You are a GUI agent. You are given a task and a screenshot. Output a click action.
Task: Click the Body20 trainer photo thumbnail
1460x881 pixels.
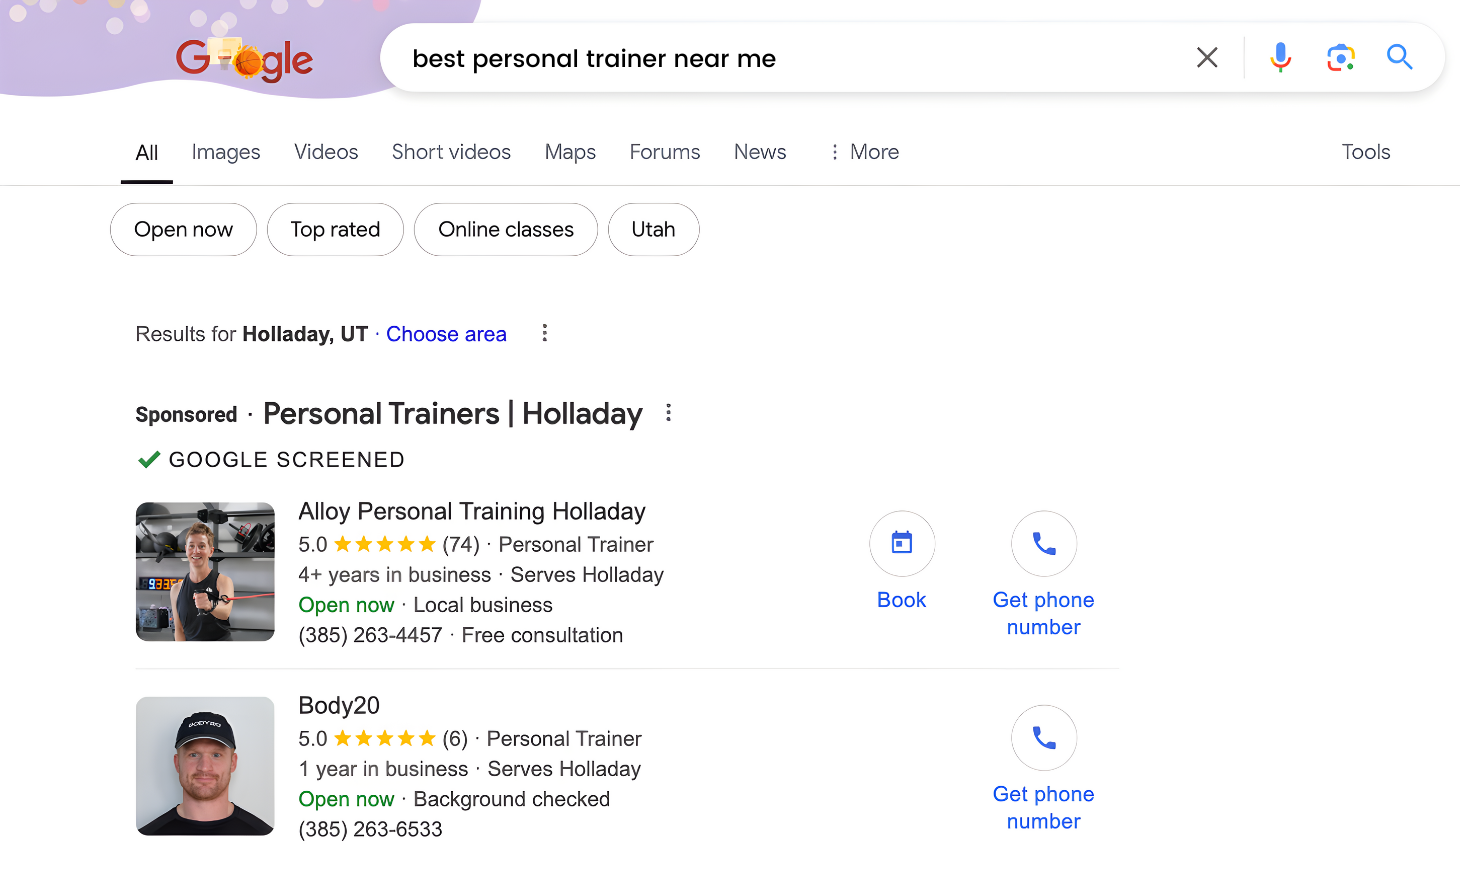tap(205, 766)
